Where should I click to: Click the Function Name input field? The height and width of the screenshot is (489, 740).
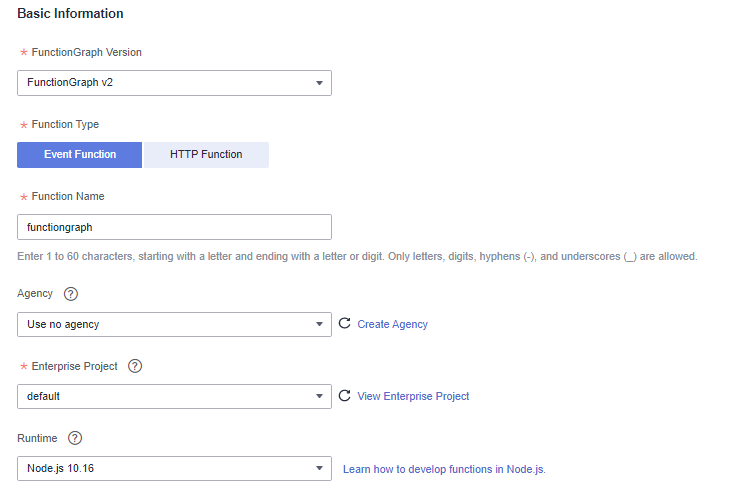pos(174,227)
